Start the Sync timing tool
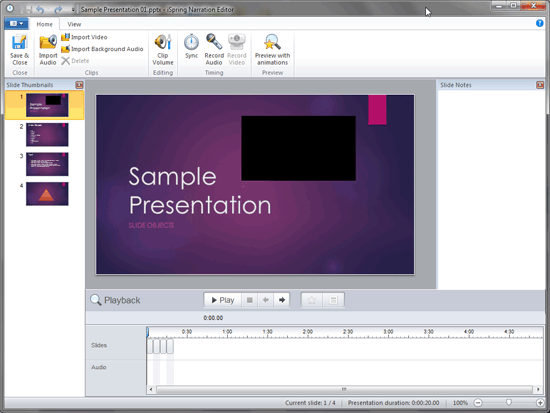 192,46
